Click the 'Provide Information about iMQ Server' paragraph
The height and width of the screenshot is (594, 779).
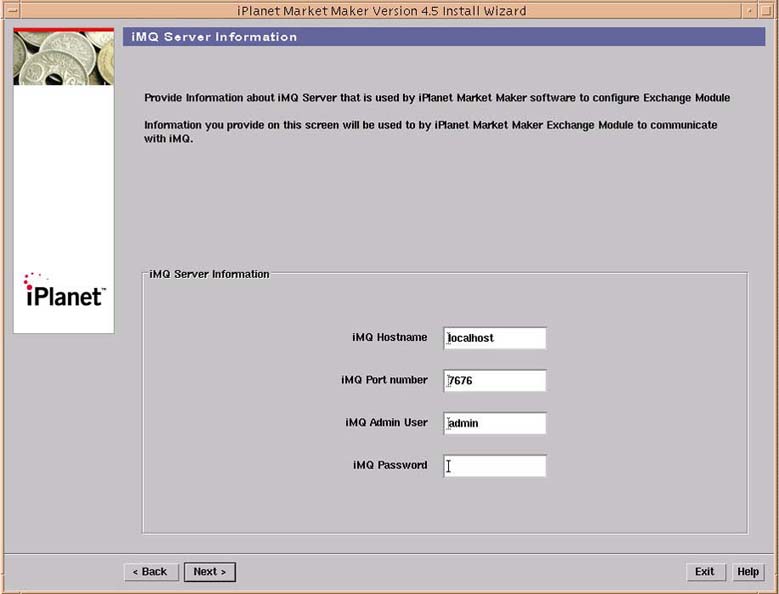(x=437, y=97)
